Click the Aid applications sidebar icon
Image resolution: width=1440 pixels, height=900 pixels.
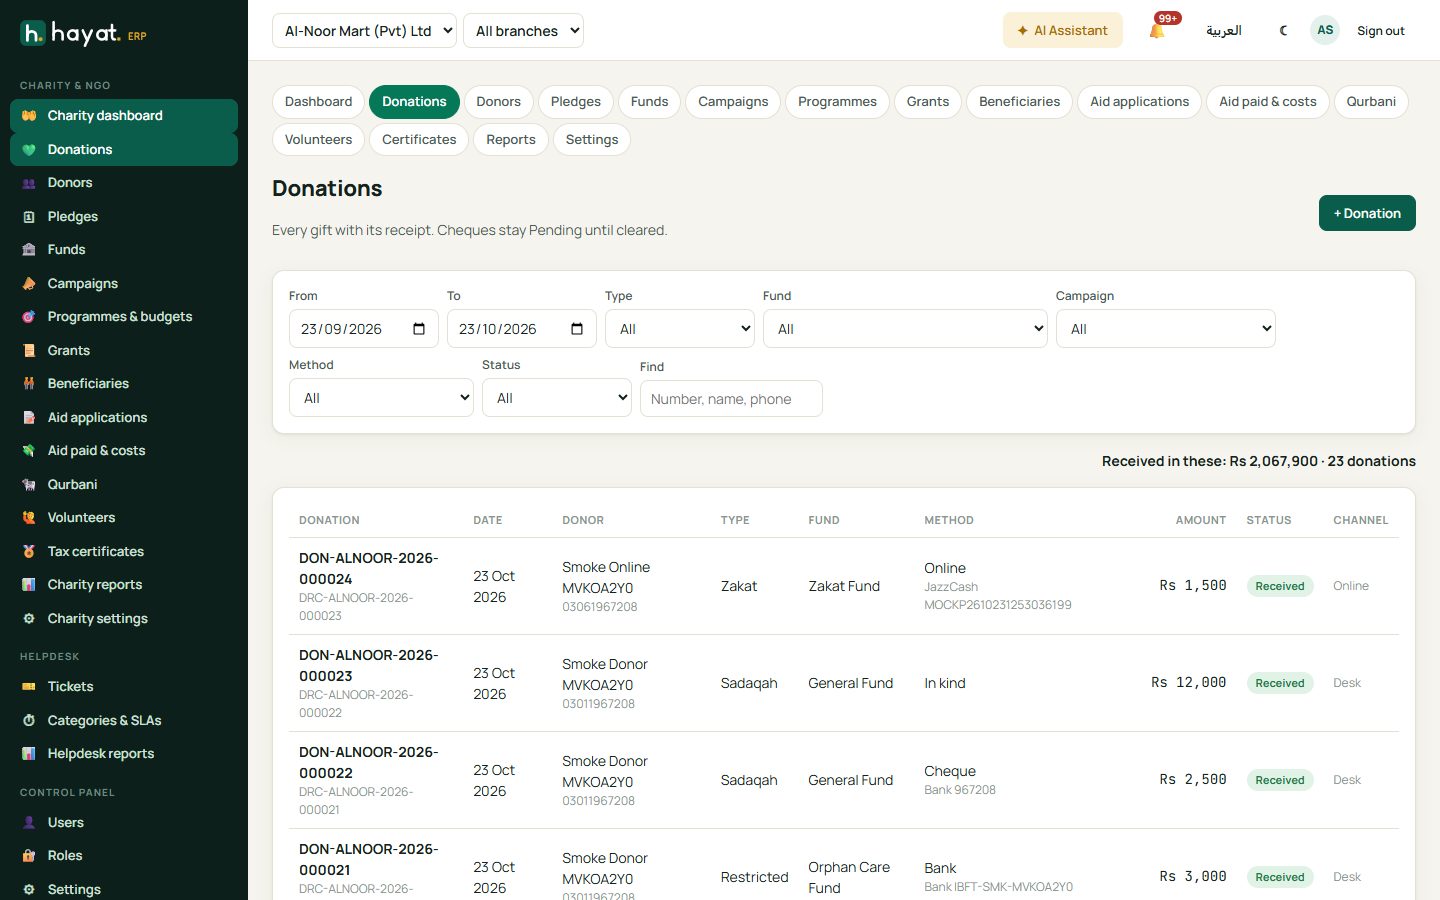(x=29, y=418)
